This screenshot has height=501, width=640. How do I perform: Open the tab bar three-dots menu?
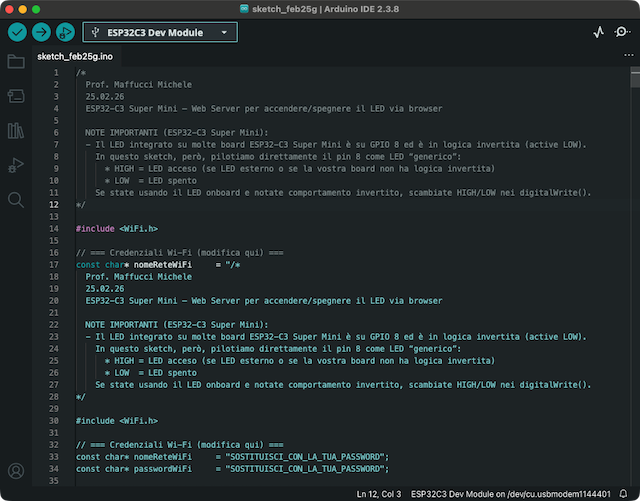point(628,54)
